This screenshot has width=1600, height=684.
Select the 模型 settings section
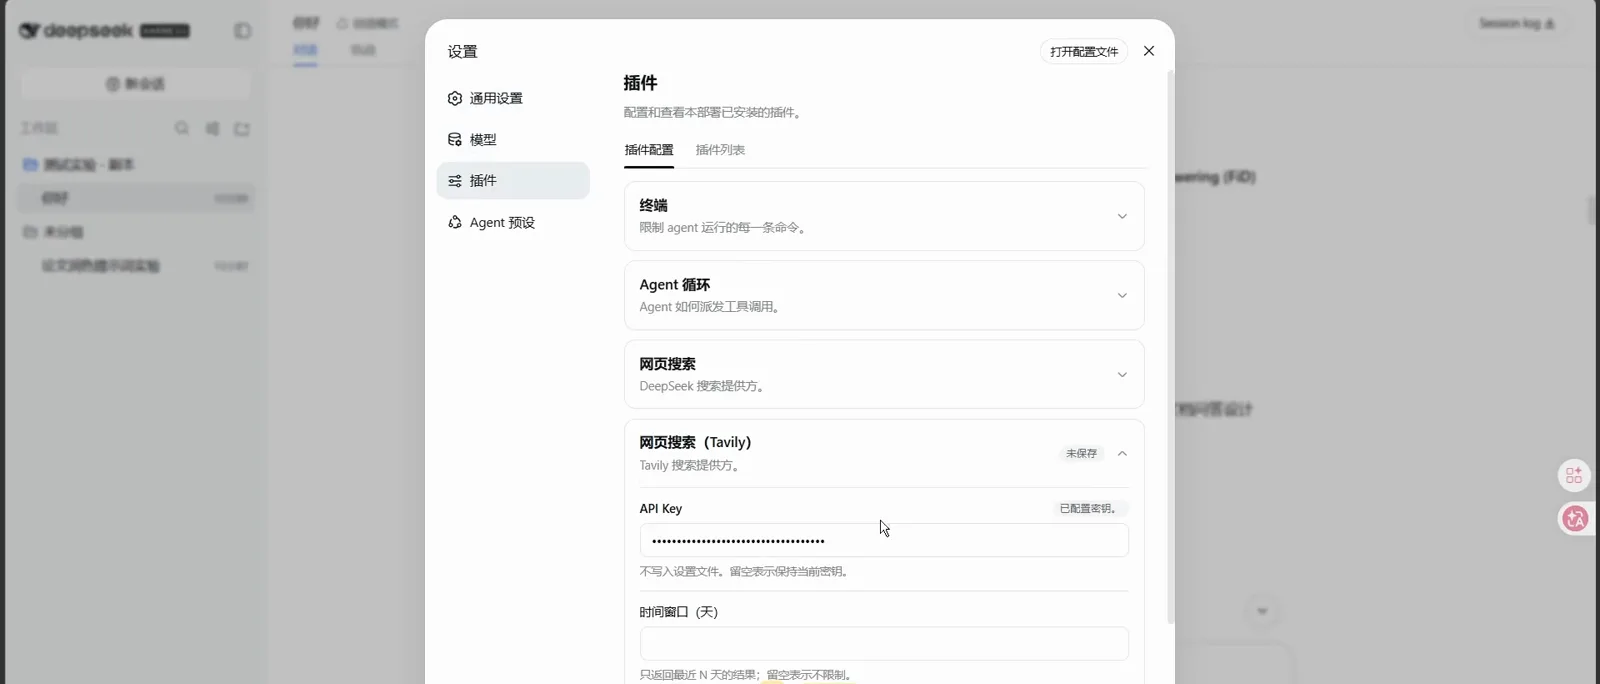tap(513, 140)
